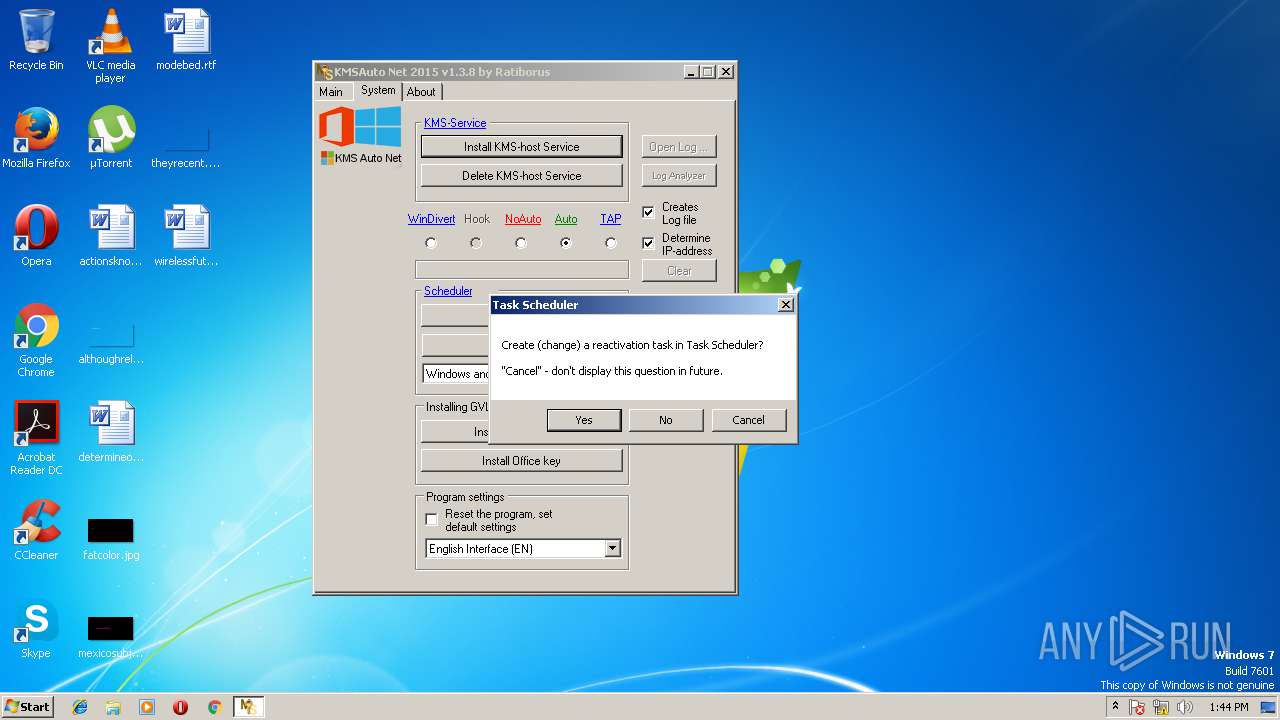Open the Scheduler link

pyautogui.click(x=448, y=291)
